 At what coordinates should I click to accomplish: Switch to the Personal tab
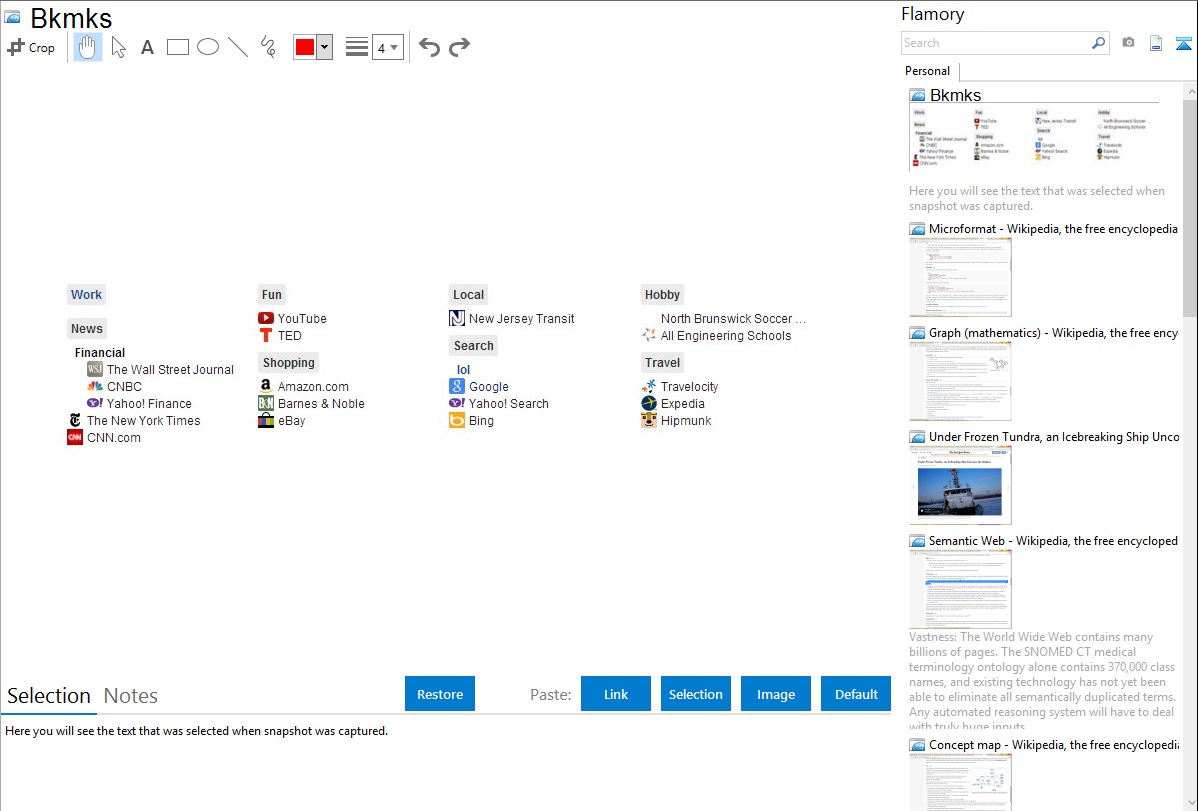(928, 71)
